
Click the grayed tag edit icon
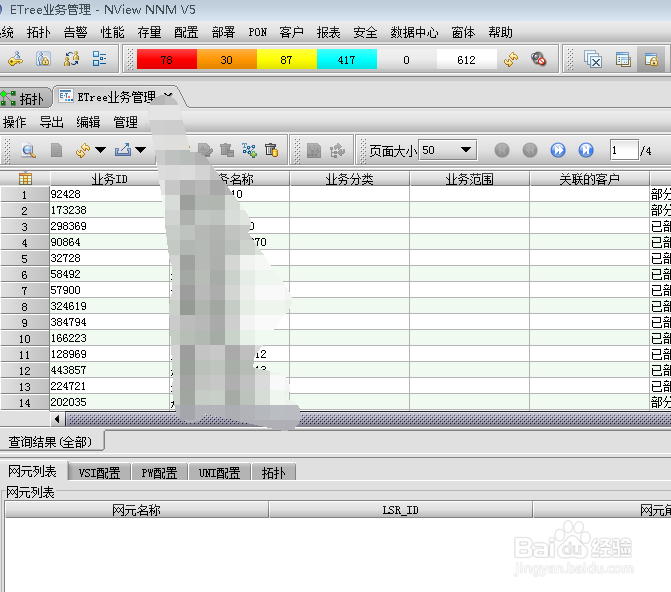205,150
